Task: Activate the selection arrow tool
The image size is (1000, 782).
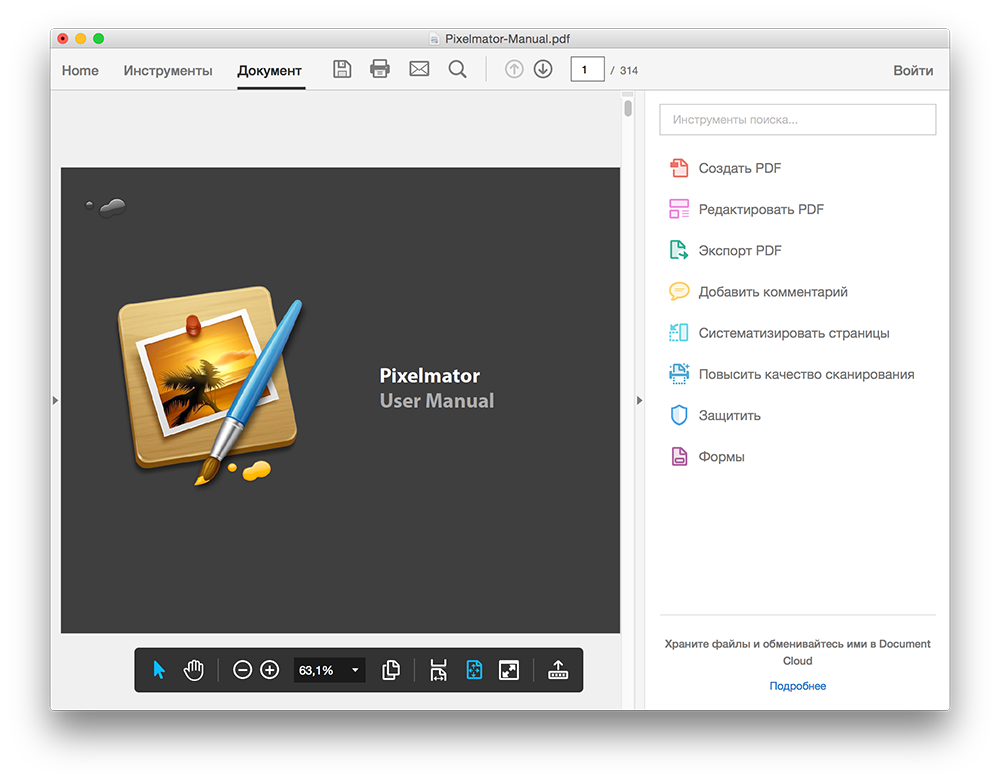Action: coord(159,670)
